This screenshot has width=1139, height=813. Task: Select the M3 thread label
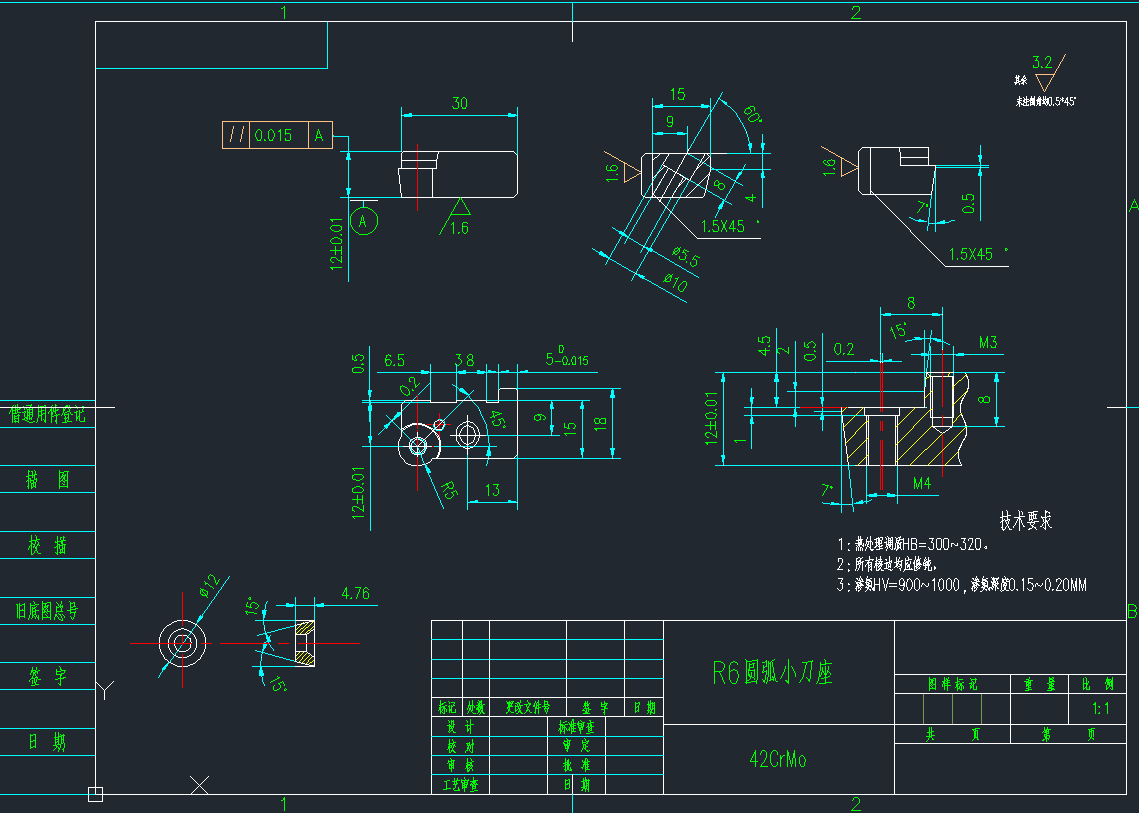(x=988, y=343)
